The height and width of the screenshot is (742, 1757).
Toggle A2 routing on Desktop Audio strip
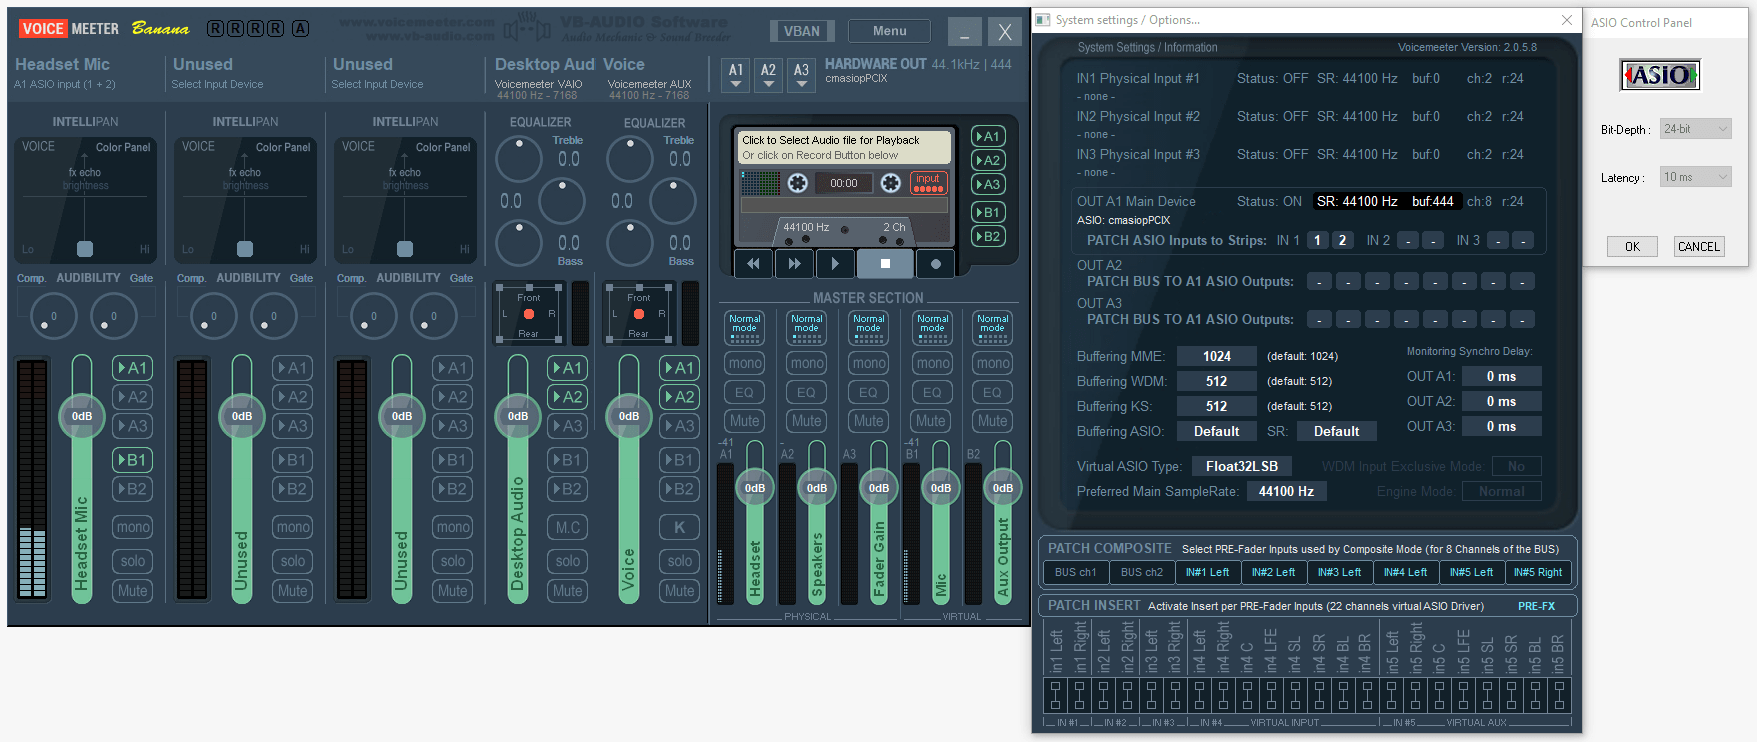(568, 397)
